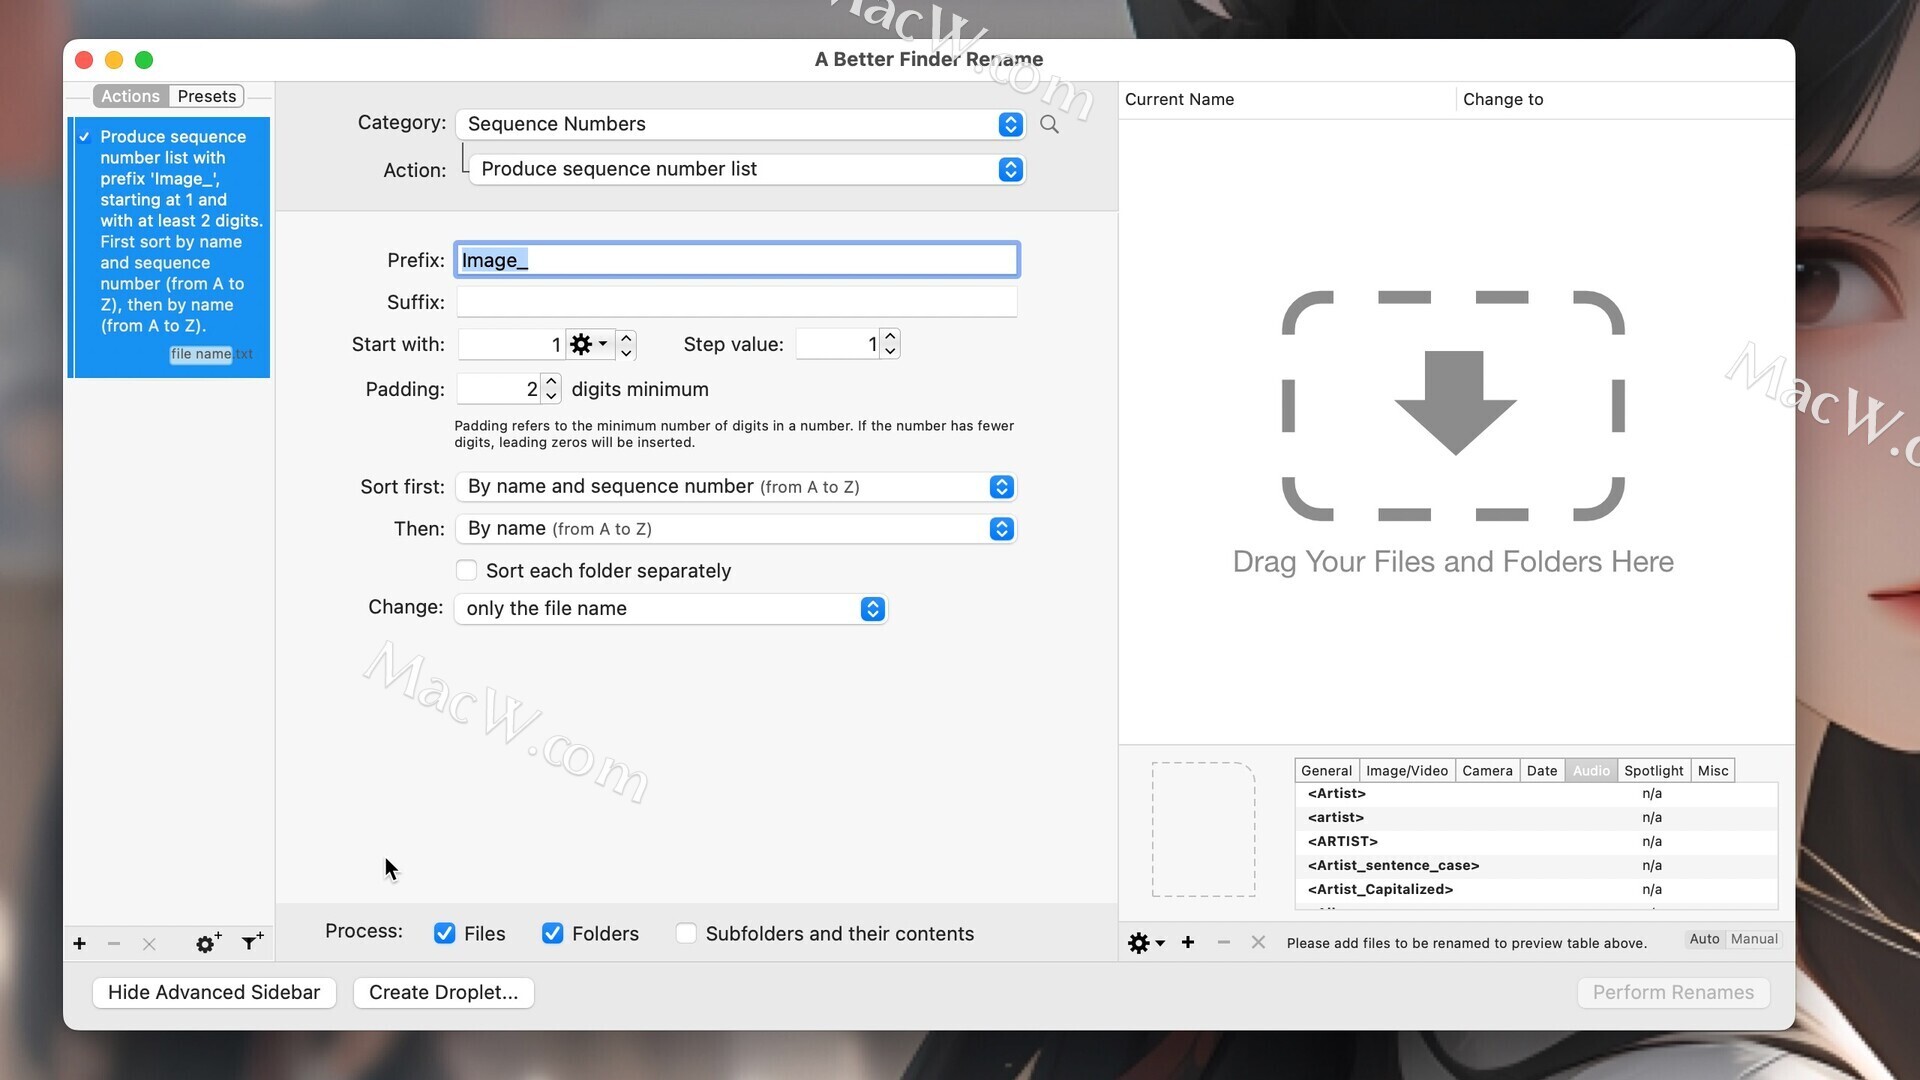The image size is (1920, 1080).
Task: Click the gear-plus icon in the Actions sidebar
Action: click(x=208, y=943)
